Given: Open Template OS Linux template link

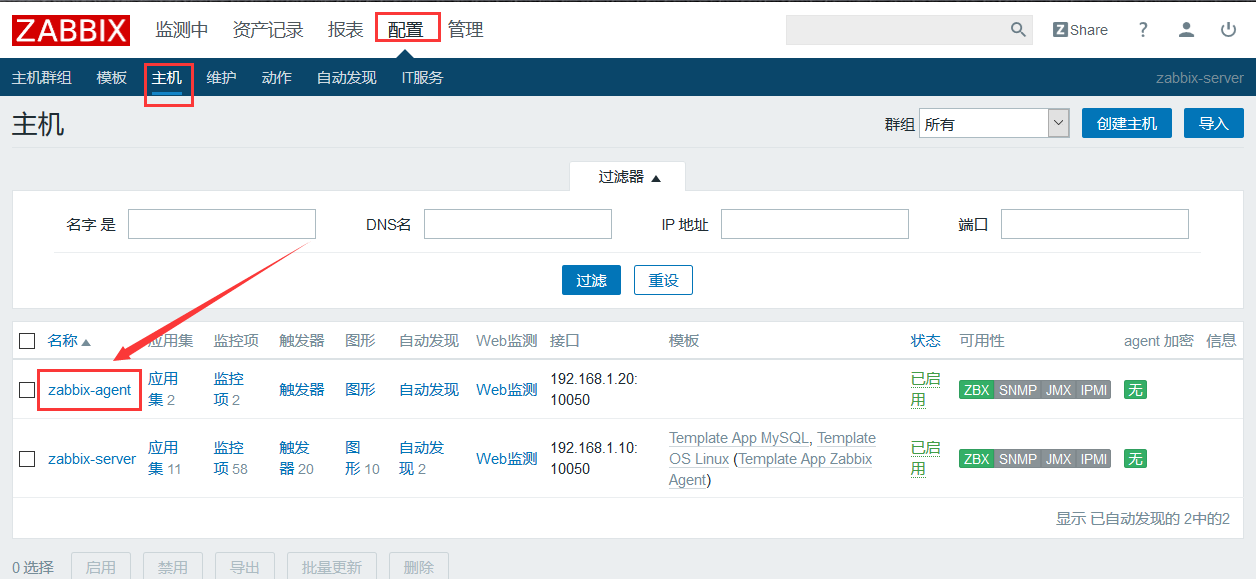Looking at the screenshot, I should pos(772,448).
